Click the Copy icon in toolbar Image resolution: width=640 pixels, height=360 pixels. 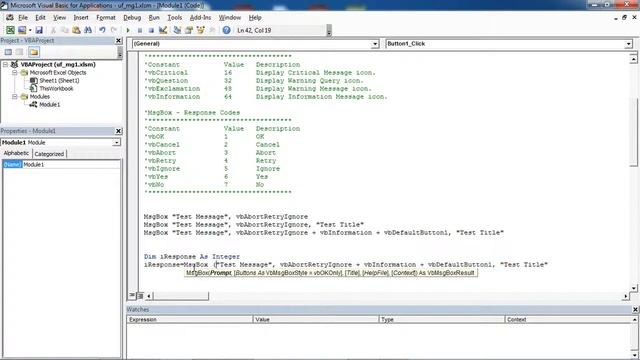coord(64,30)
